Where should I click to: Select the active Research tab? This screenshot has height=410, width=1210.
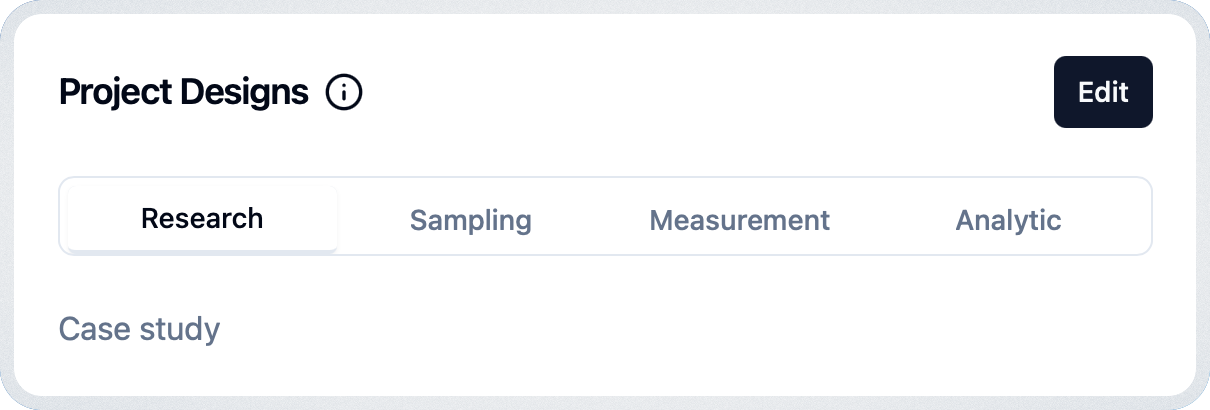[202, 218]
